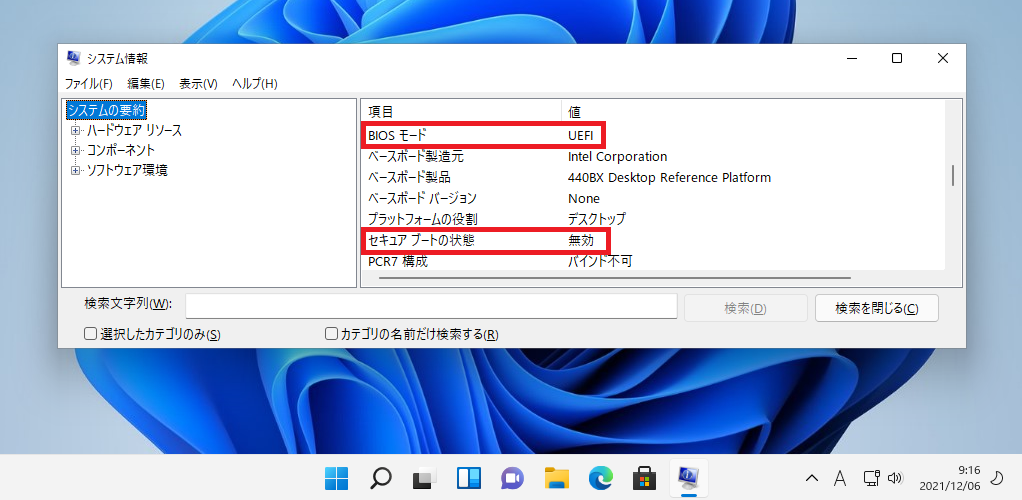Screen dimensions: 1022x500
Task: Open ヘルプ(H) menu
Action: click(x=255, y=83)
